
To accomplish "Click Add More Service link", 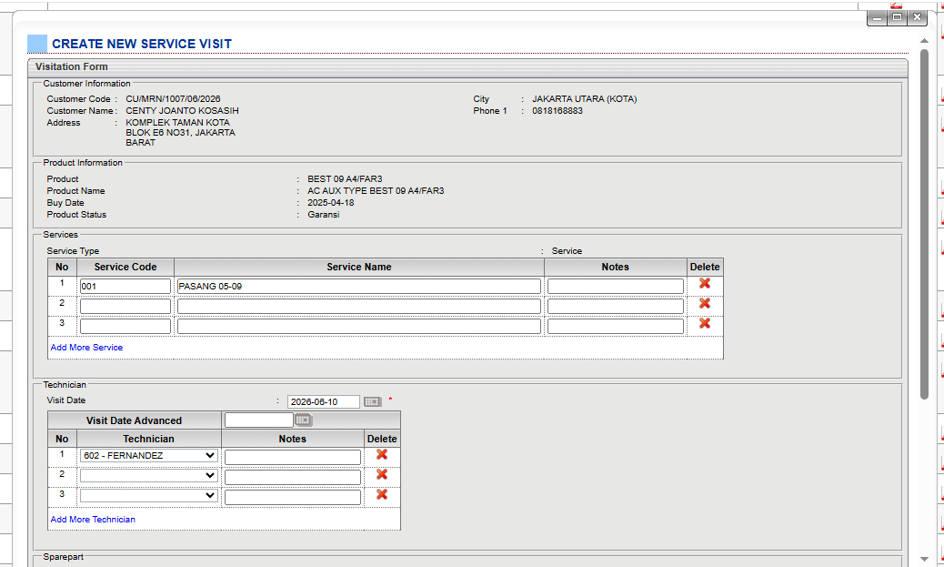I will tap(87, 347).
